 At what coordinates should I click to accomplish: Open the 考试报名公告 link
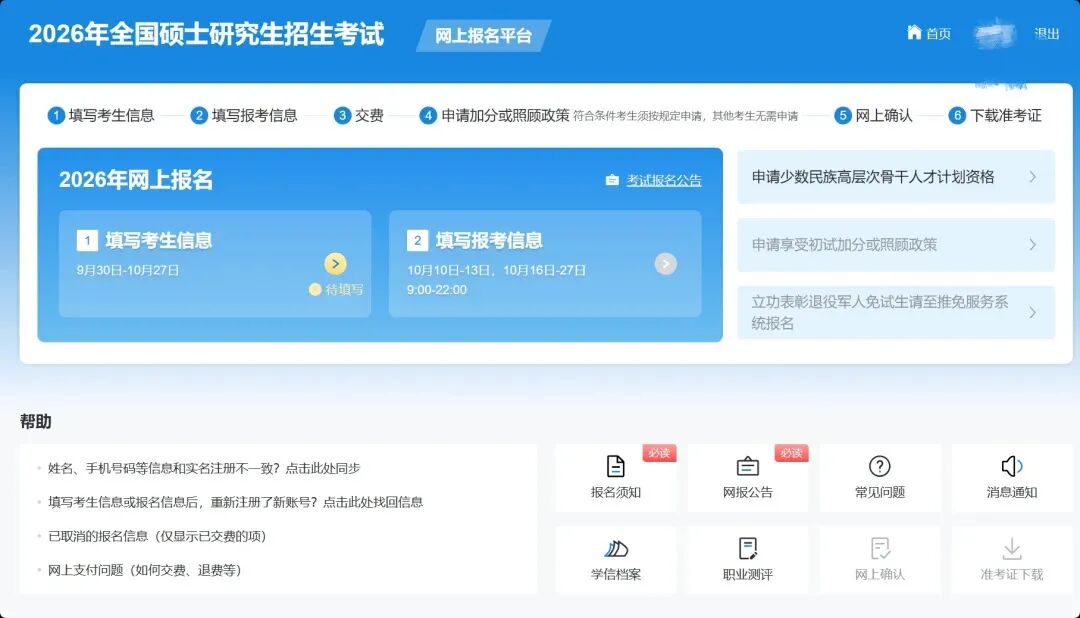click(x=663, y=180)
